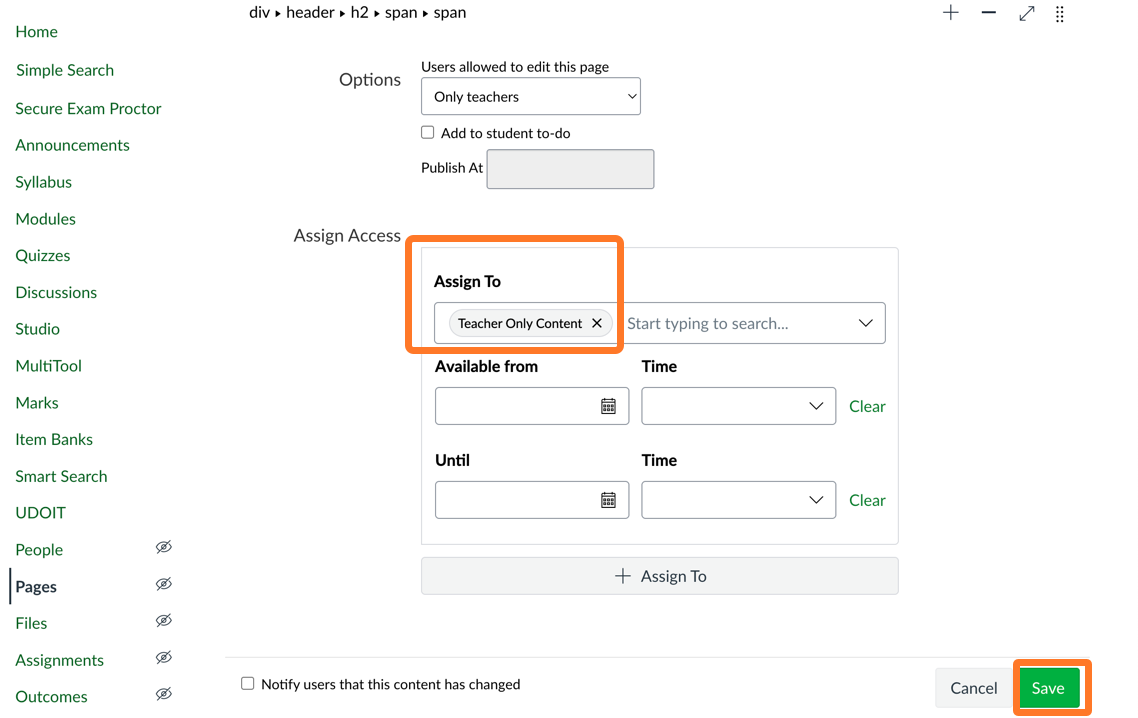Open the fullscreen expand icon top right

click(1025, 13)
